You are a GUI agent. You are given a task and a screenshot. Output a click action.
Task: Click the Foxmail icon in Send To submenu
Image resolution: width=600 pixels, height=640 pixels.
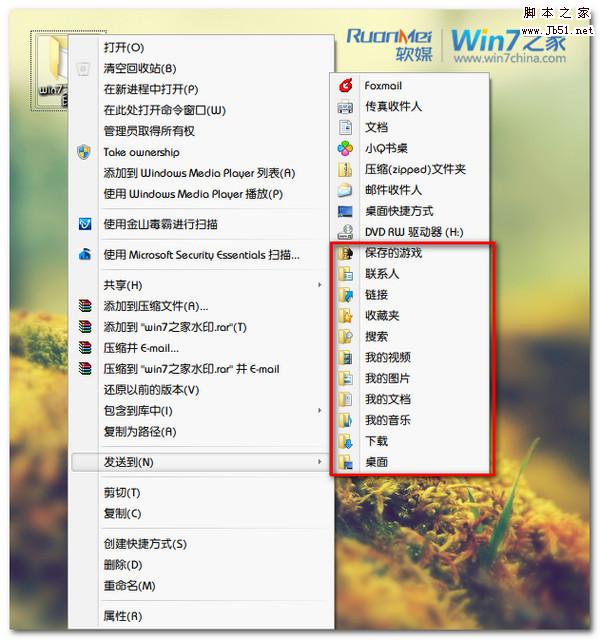pyautogui.click(x=345, y=85)
